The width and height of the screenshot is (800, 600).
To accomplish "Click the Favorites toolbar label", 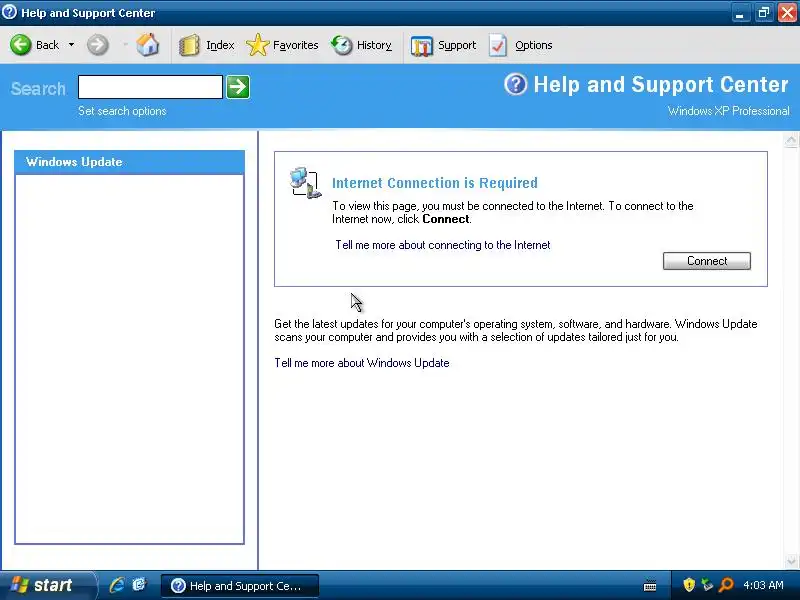I will (x=295, y=45).
